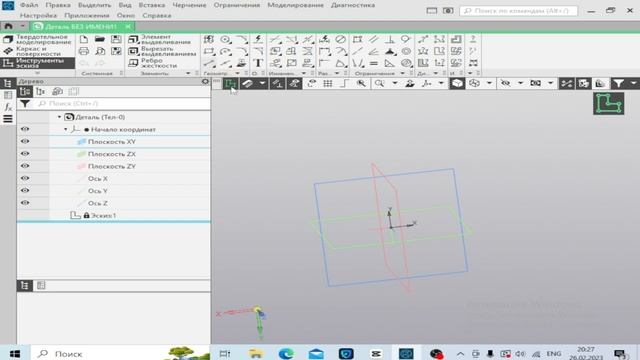The image size is (640, 360).
Task: Click the Вырезать выдавливанием cut button
Action: point(162,51)
